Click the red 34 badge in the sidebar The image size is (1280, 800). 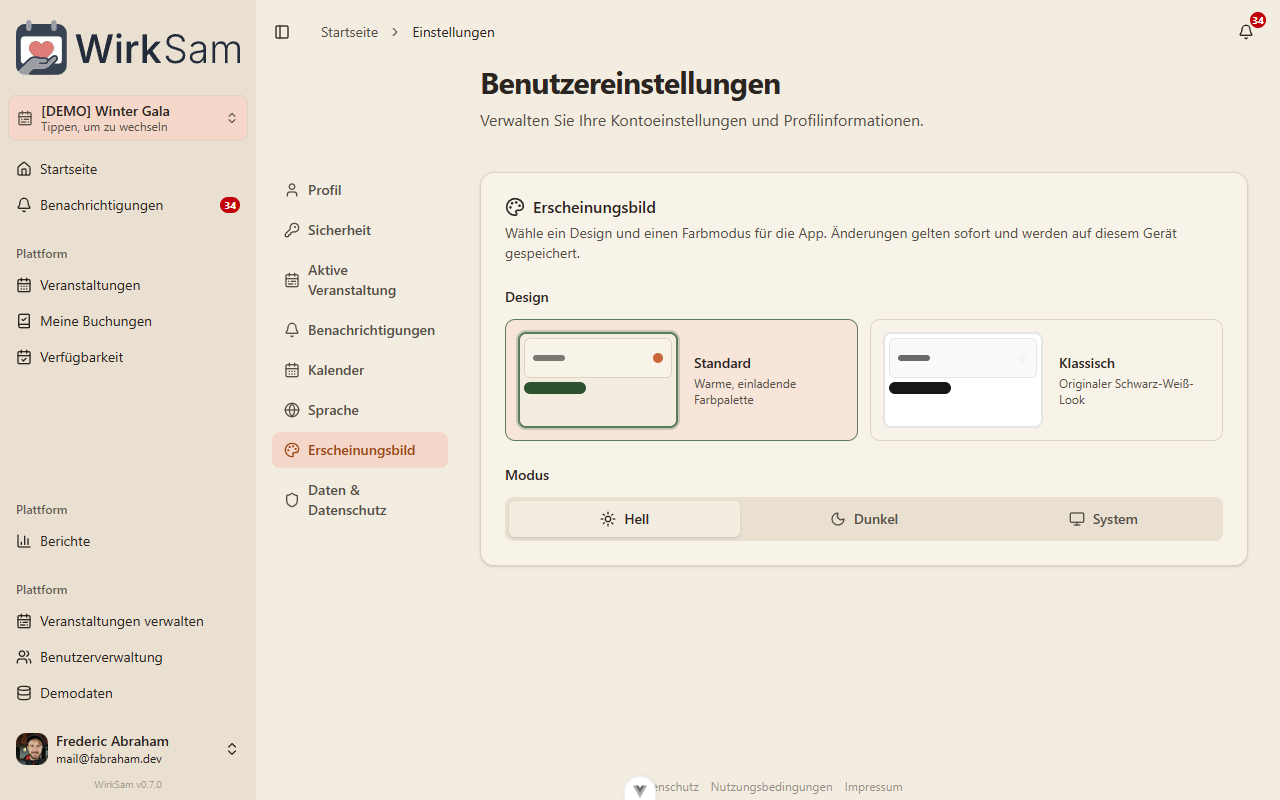click(x=230, y=205)
